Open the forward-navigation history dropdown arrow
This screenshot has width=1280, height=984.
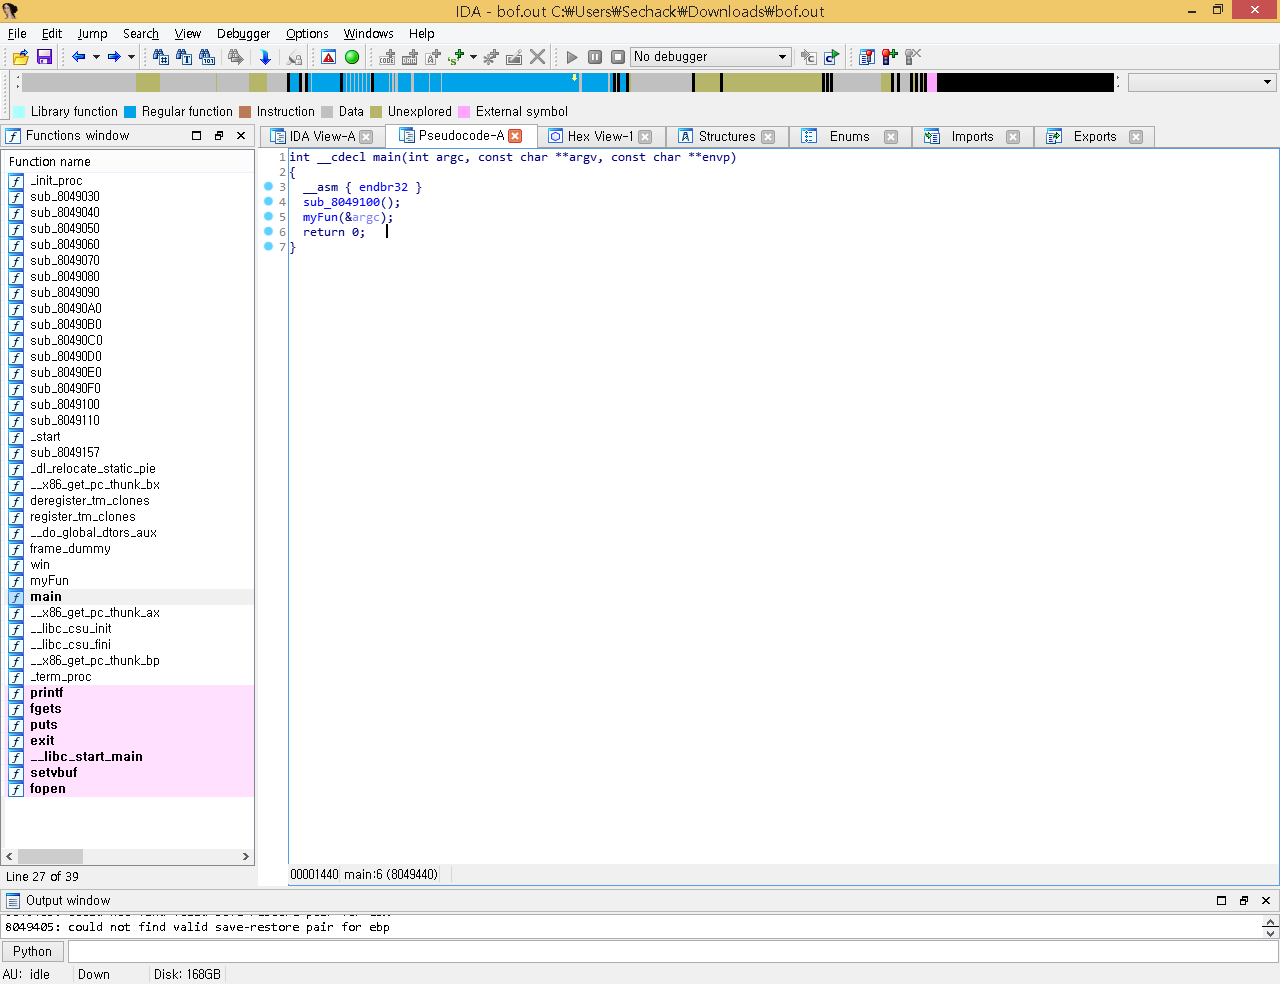131,57
